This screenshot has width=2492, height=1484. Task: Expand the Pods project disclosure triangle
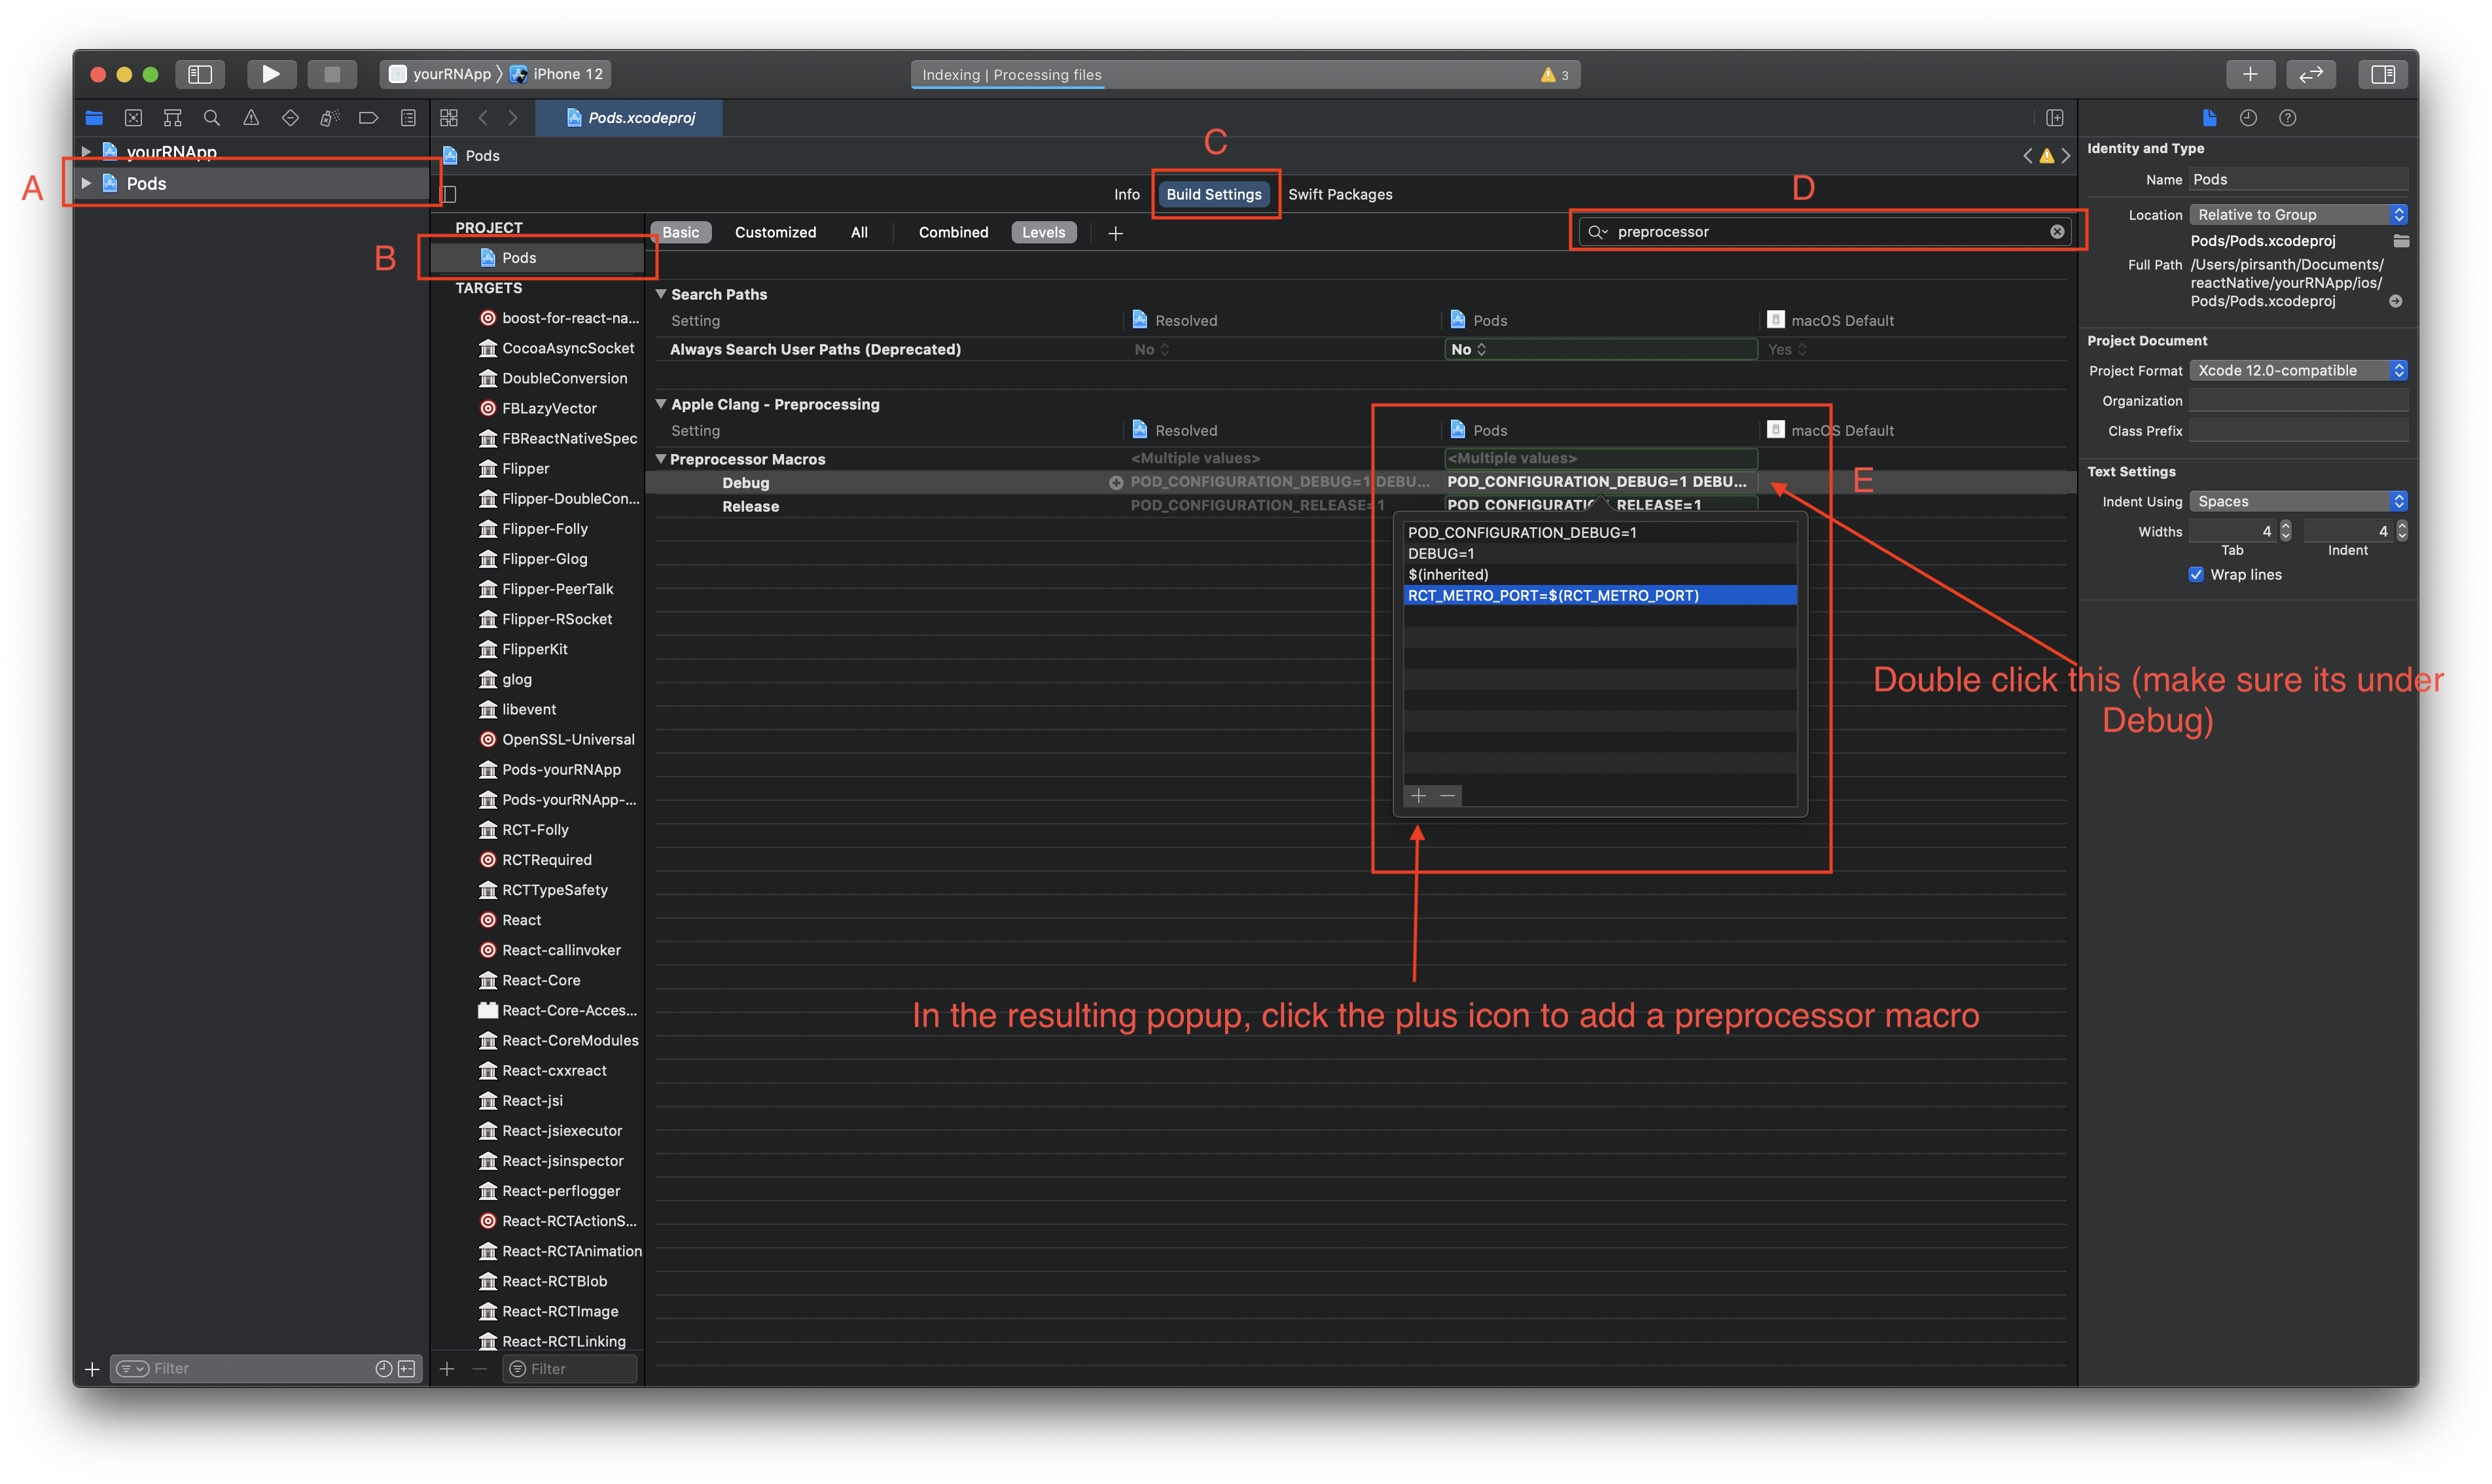tap(87, 183)
